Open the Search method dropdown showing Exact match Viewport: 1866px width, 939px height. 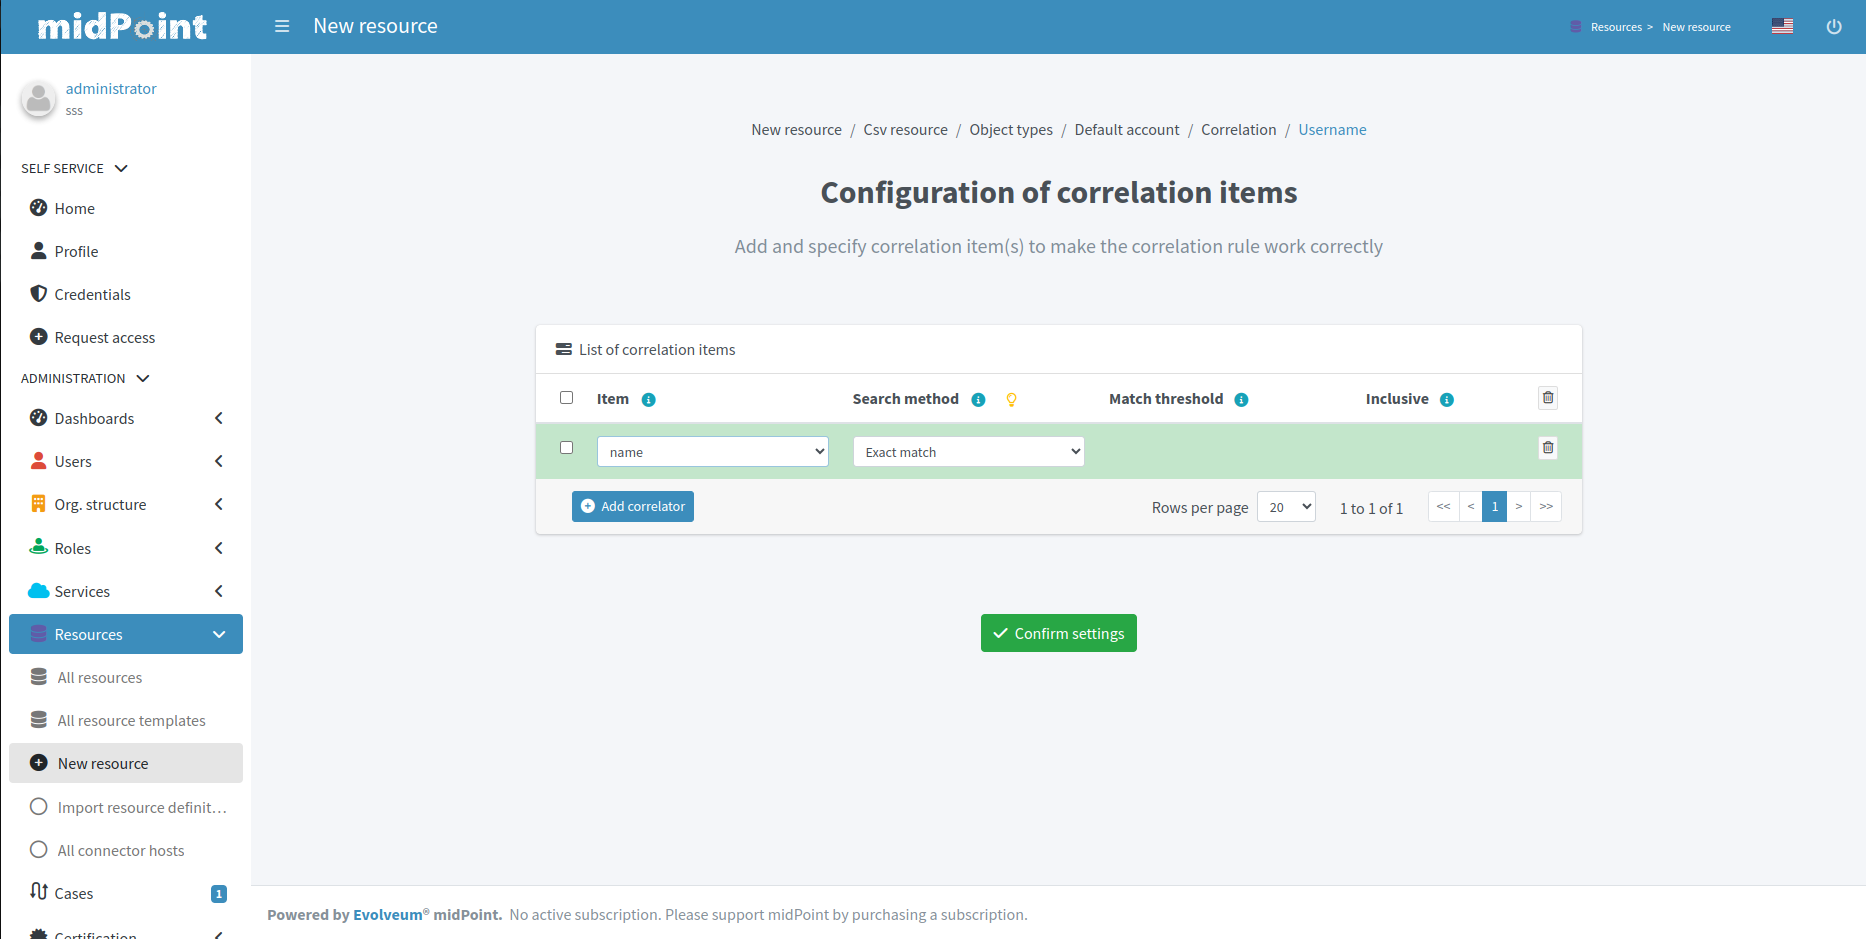[x=967, y=451]
